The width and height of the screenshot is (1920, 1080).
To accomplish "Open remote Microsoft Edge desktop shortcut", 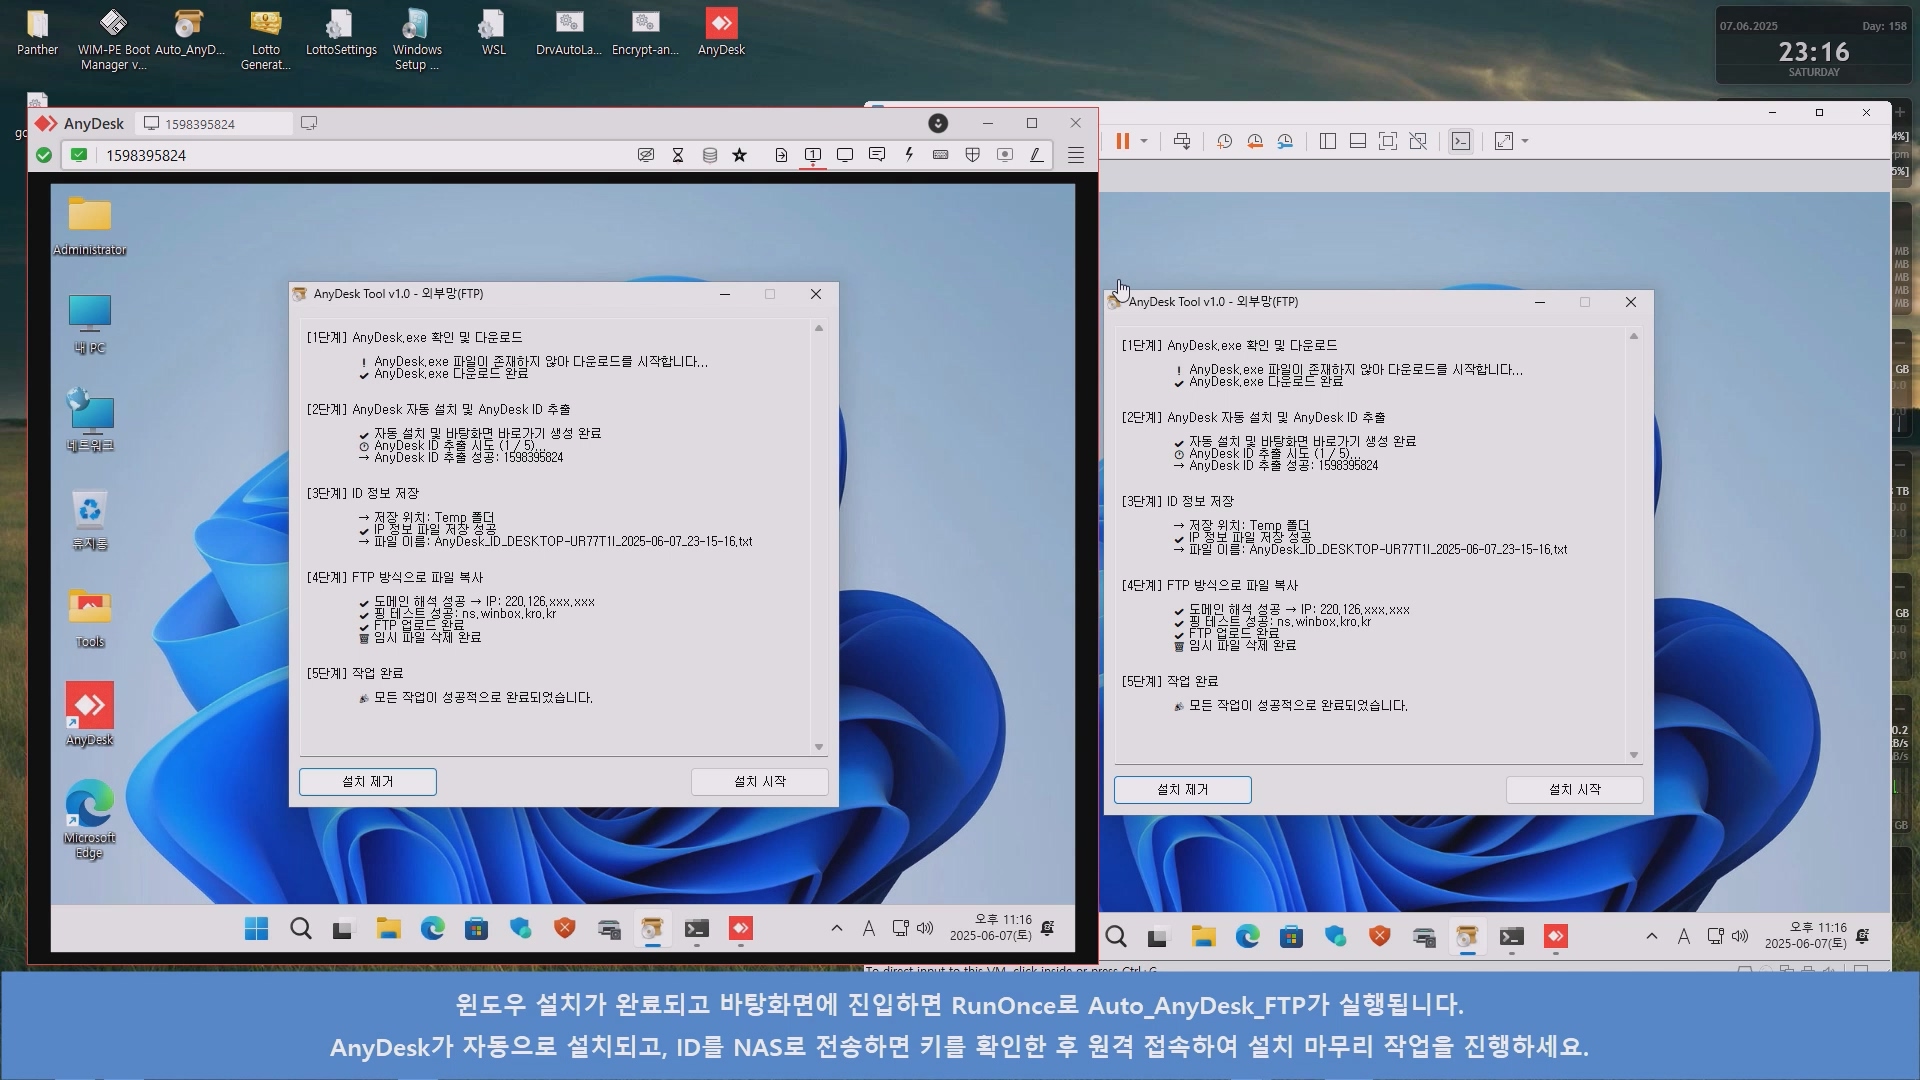I will [x=90, y=819].
